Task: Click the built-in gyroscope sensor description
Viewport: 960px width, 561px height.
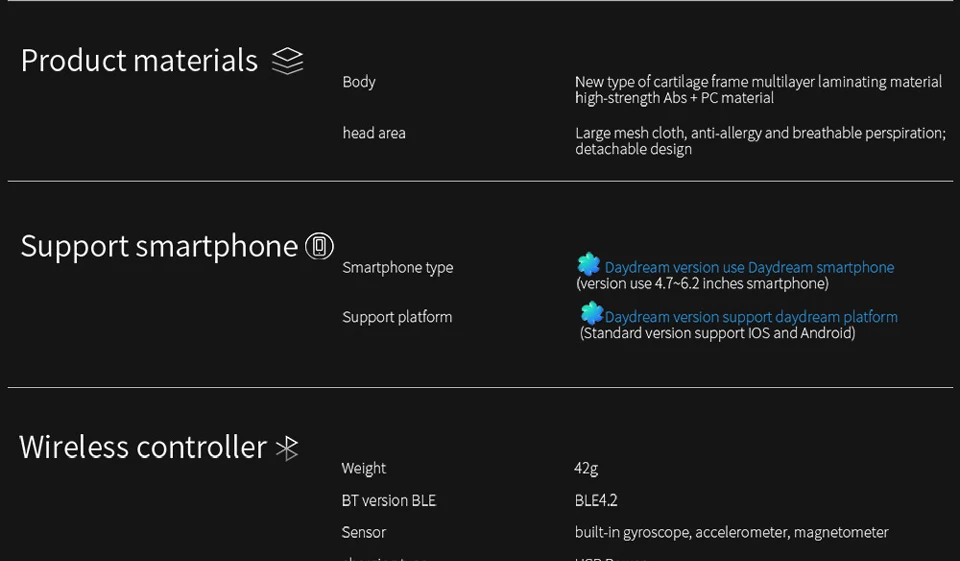Action: [x=732, y=533]
